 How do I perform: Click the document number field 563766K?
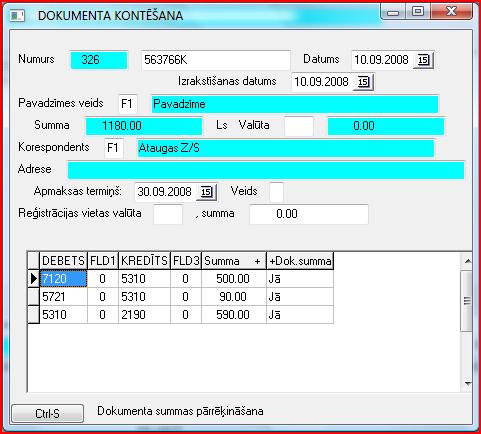click(216, 60)
